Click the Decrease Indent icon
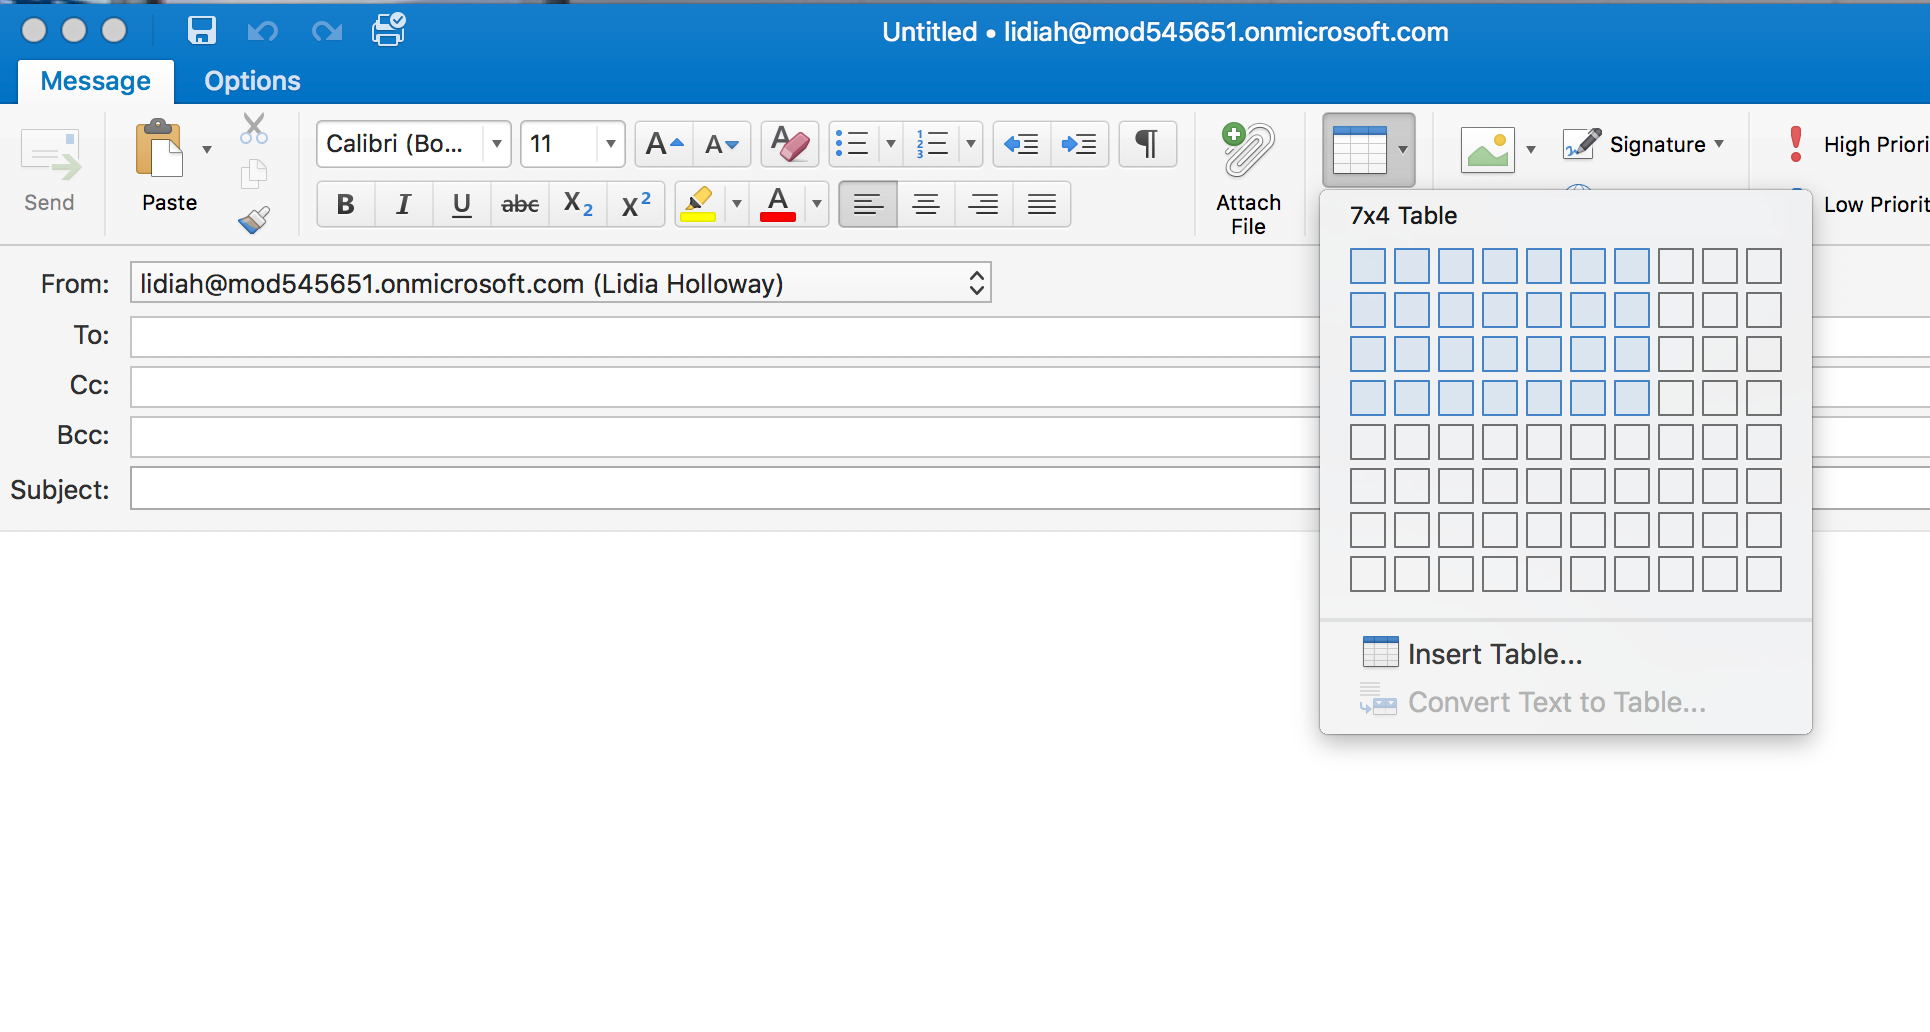Screen dimensions: 1930x1032 coord(1021,144)
